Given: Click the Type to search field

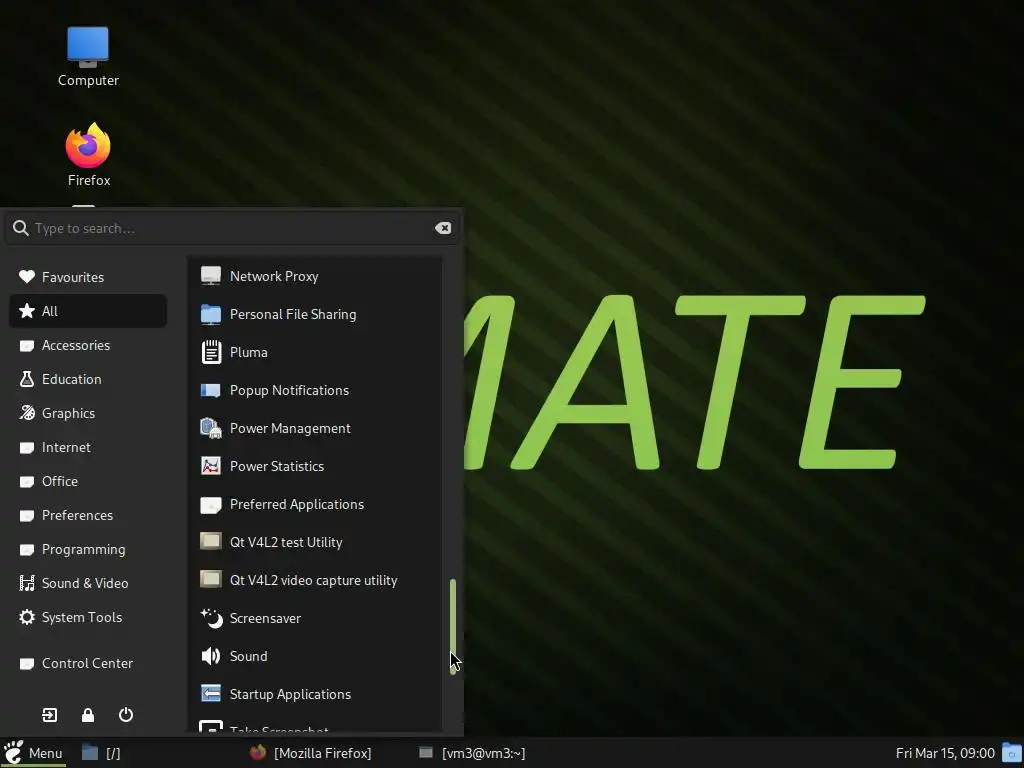Looking at the screenshot, I should click(232, 228).
